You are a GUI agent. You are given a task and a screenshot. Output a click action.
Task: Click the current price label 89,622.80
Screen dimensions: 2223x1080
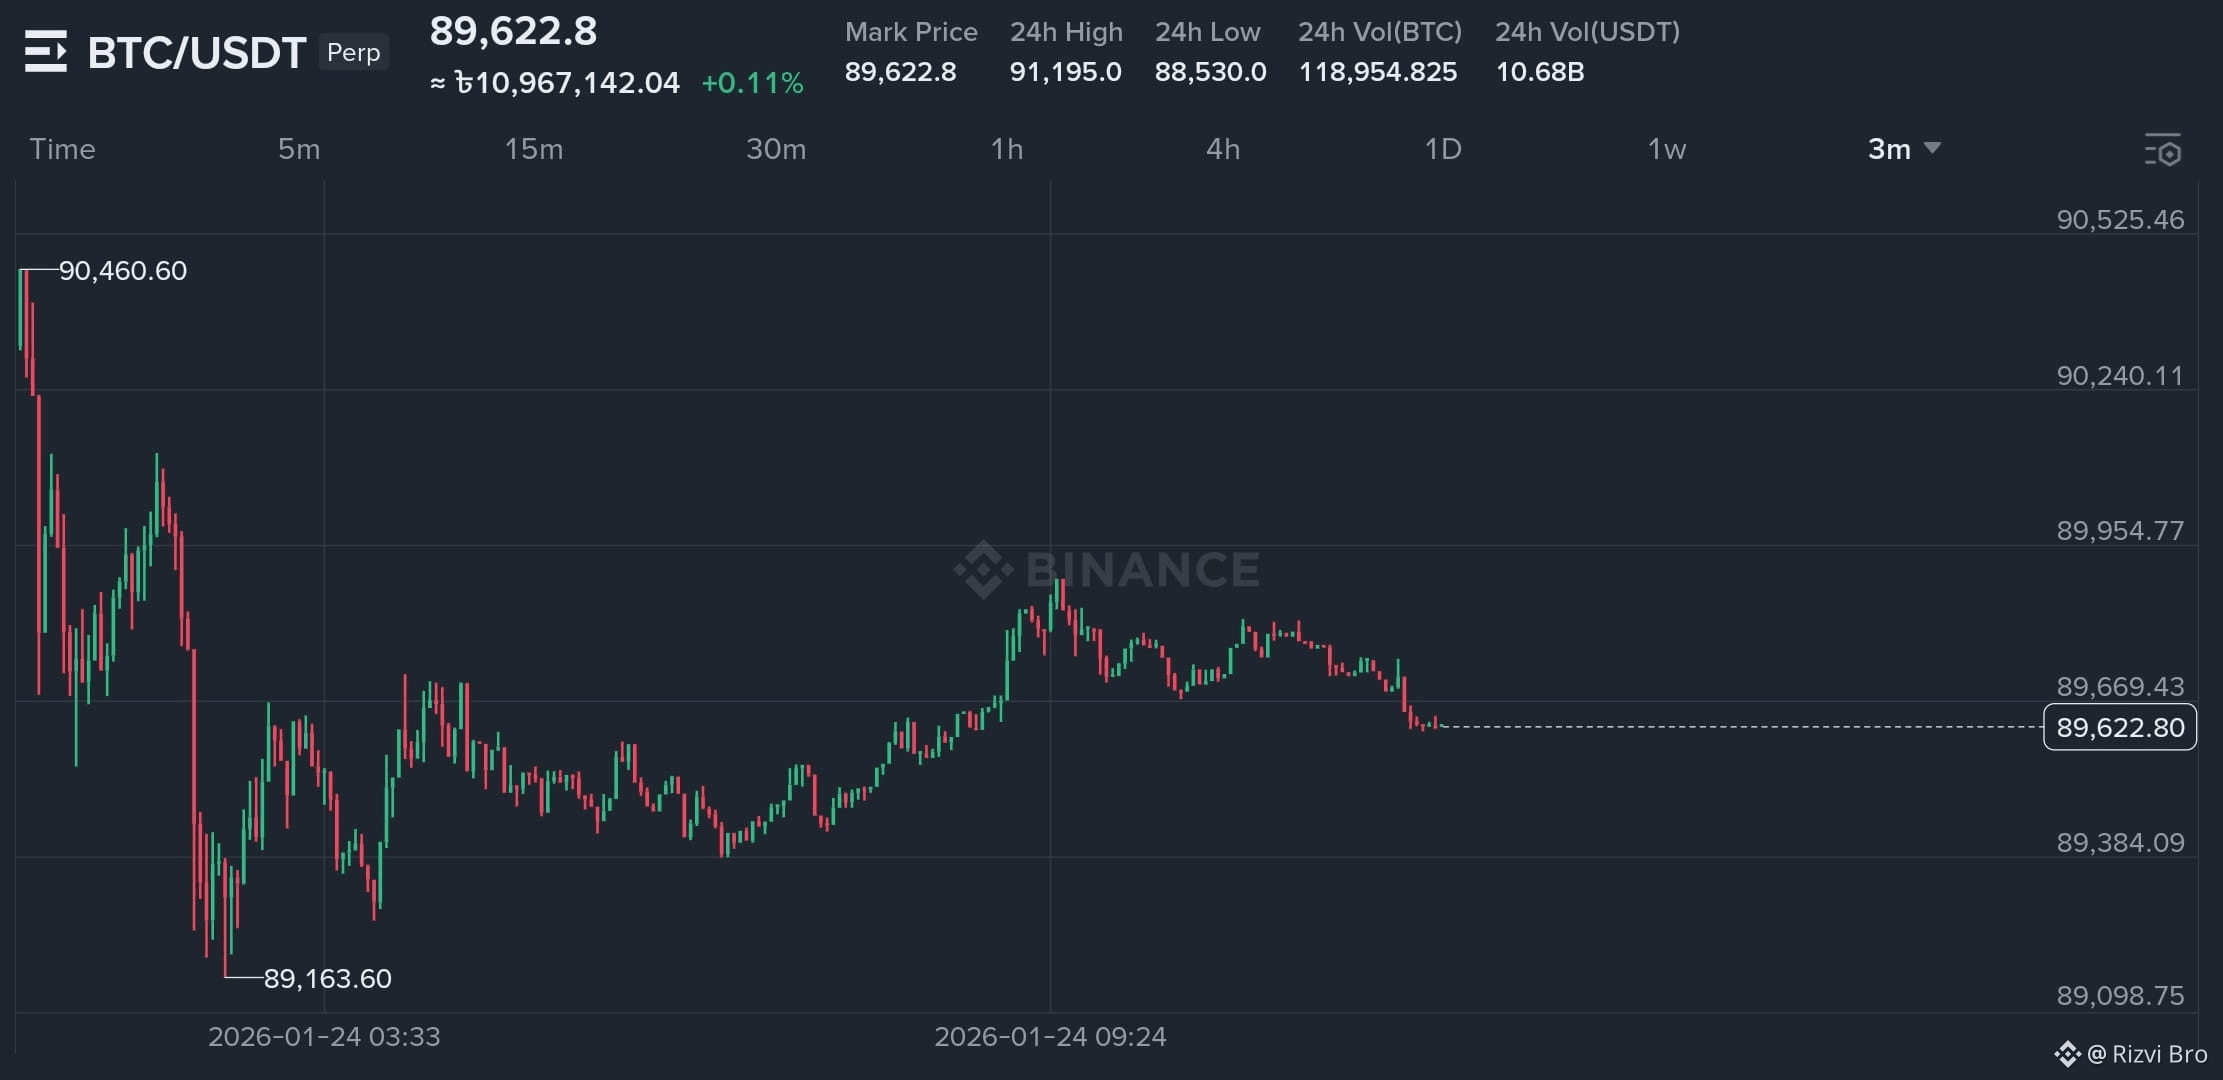(x=2120, y=727)
